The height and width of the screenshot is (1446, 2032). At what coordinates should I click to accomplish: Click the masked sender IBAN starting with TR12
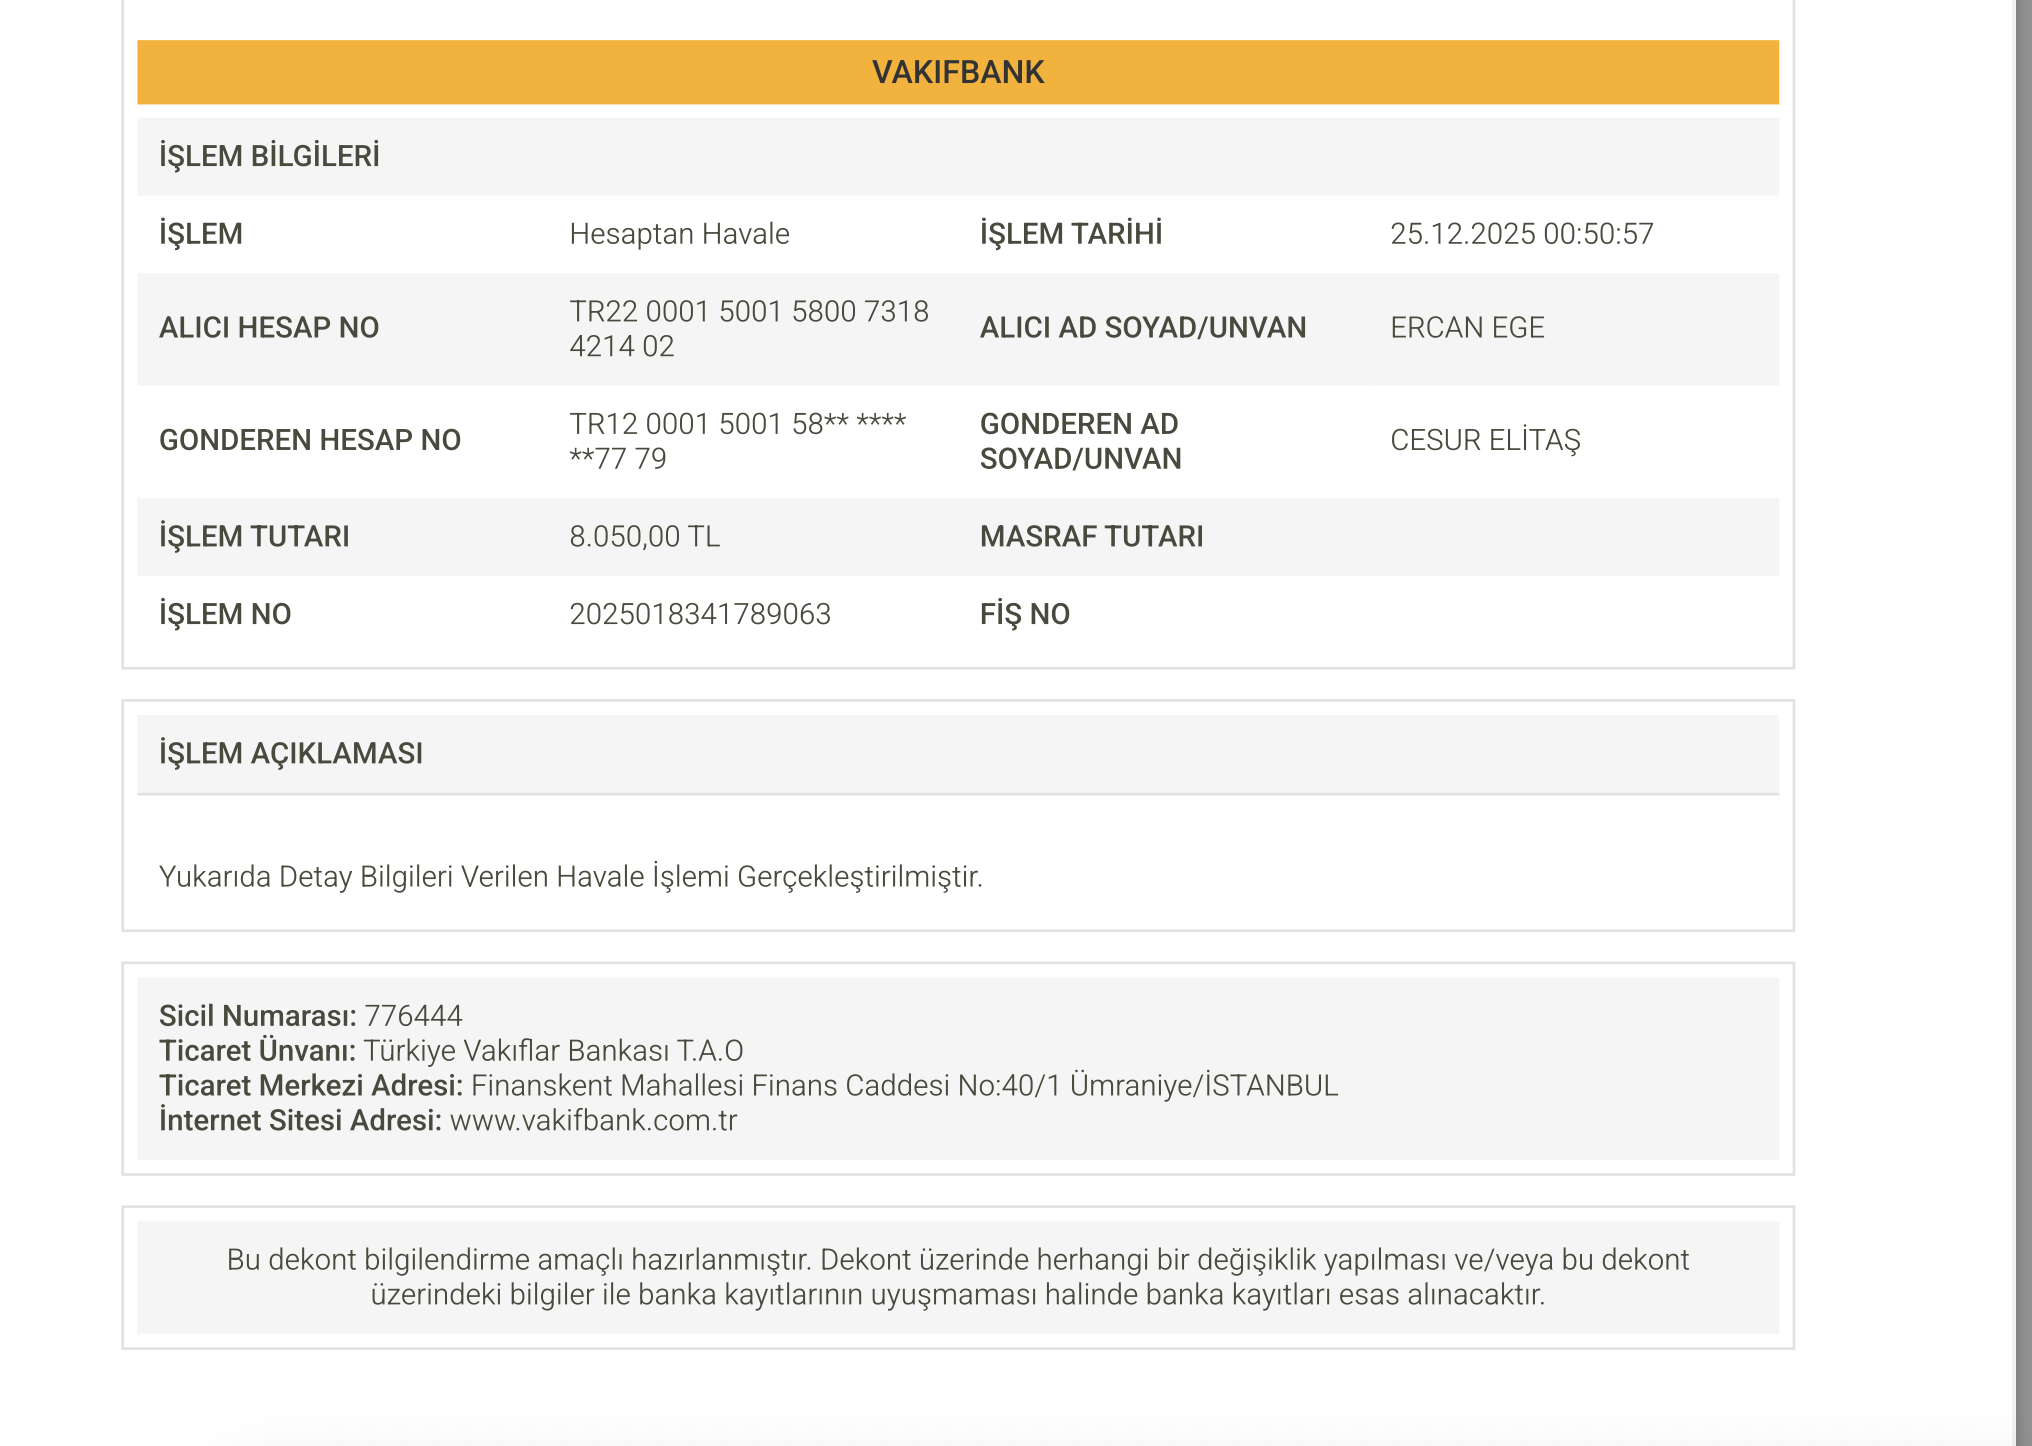(x=738, y=441)
